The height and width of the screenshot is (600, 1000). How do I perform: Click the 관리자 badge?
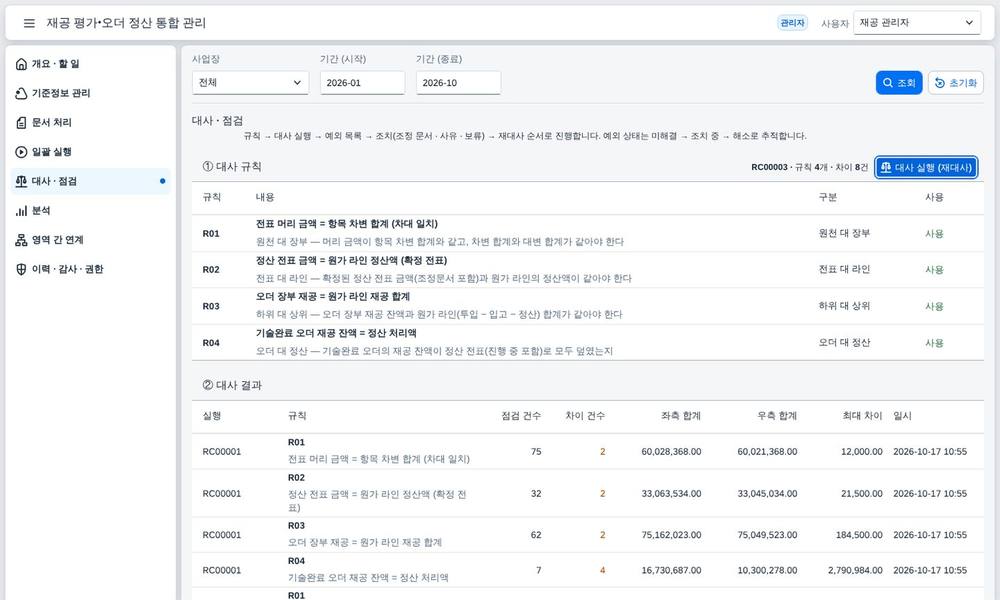tap(792, 23)
